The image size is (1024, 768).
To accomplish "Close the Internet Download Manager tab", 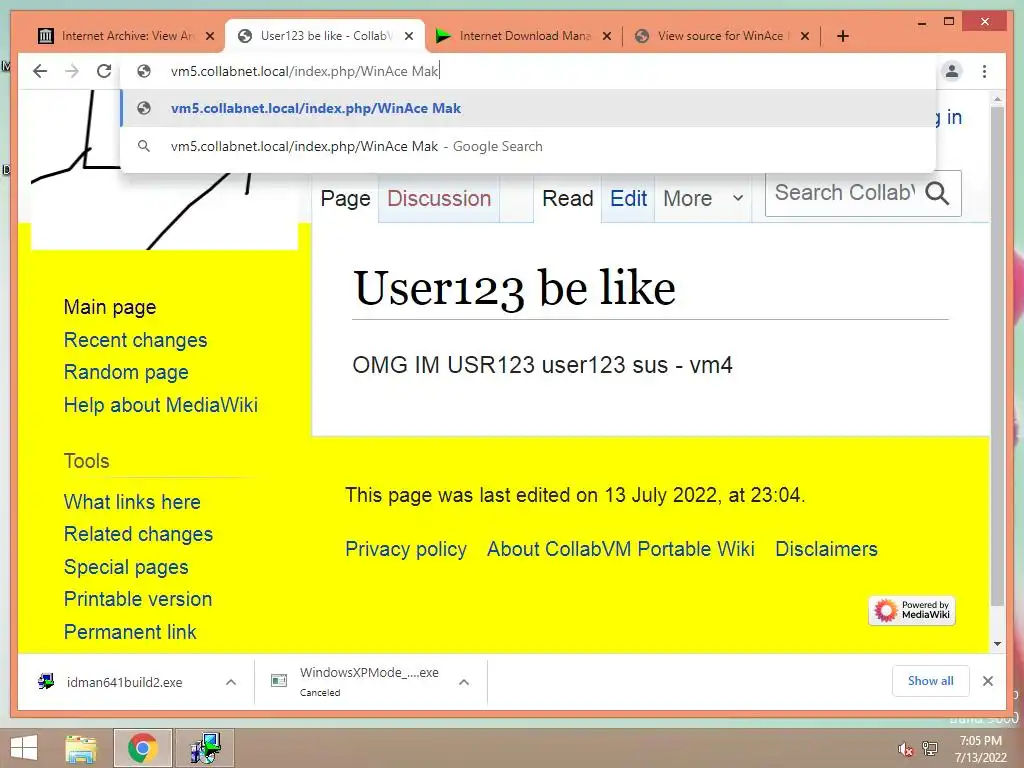I will 607,36.
